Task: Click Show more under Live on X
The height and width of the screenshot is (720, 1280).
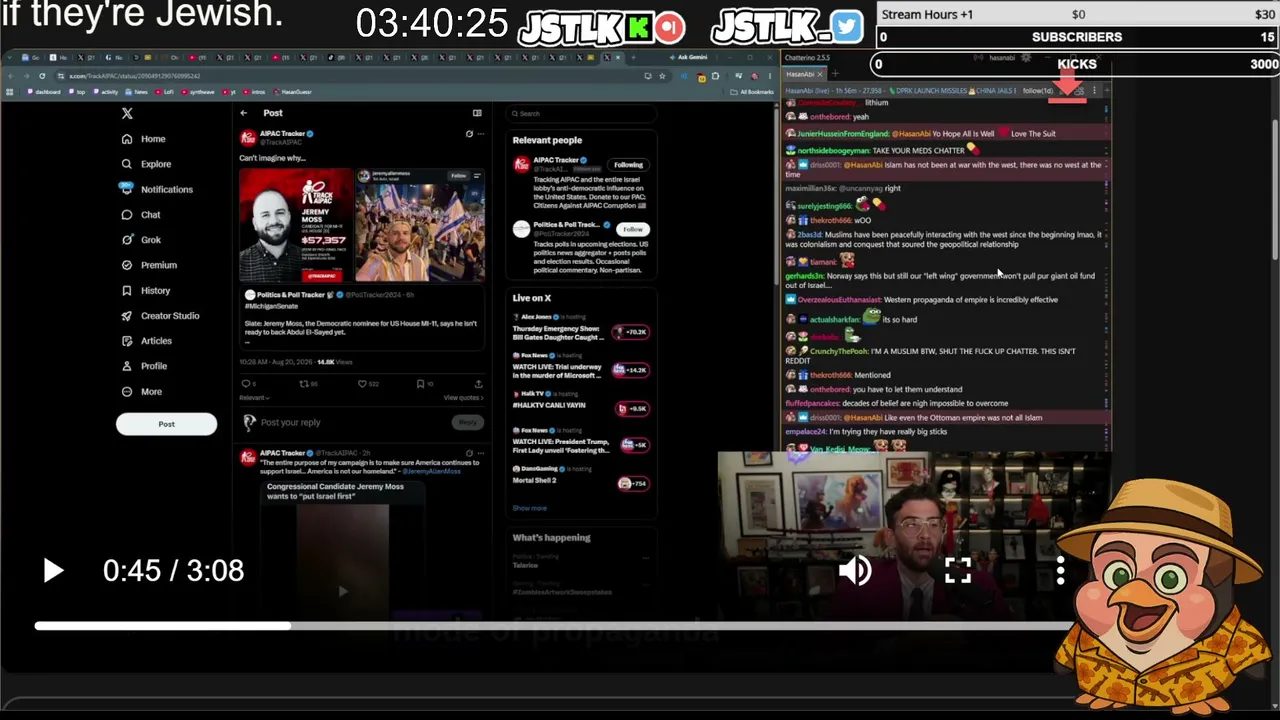Action: (x=529, y=508)
